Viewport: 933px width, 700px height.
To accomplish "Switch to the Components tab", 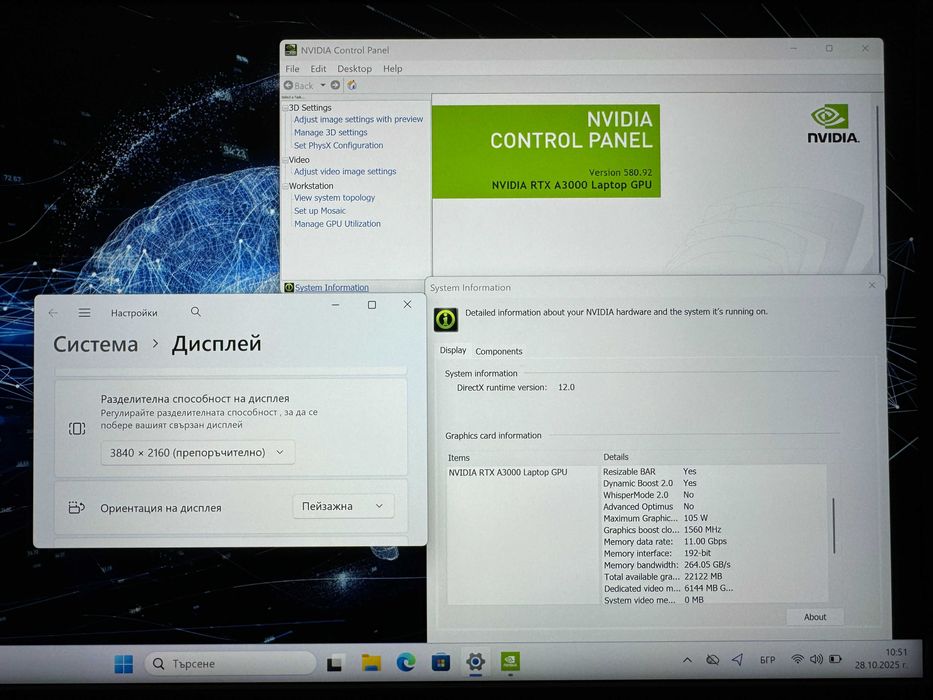I will point(499,352).
